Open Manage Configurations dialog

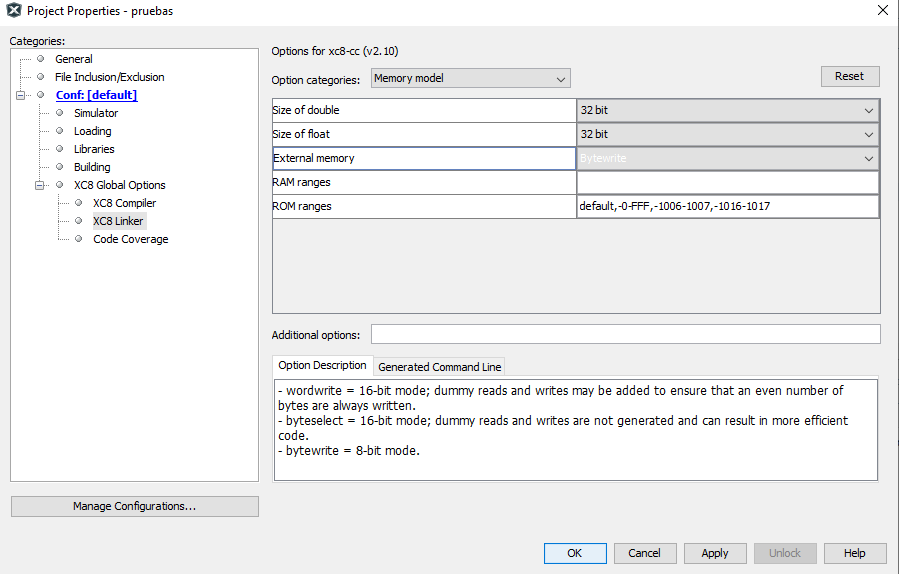click(x=135, y=506)
